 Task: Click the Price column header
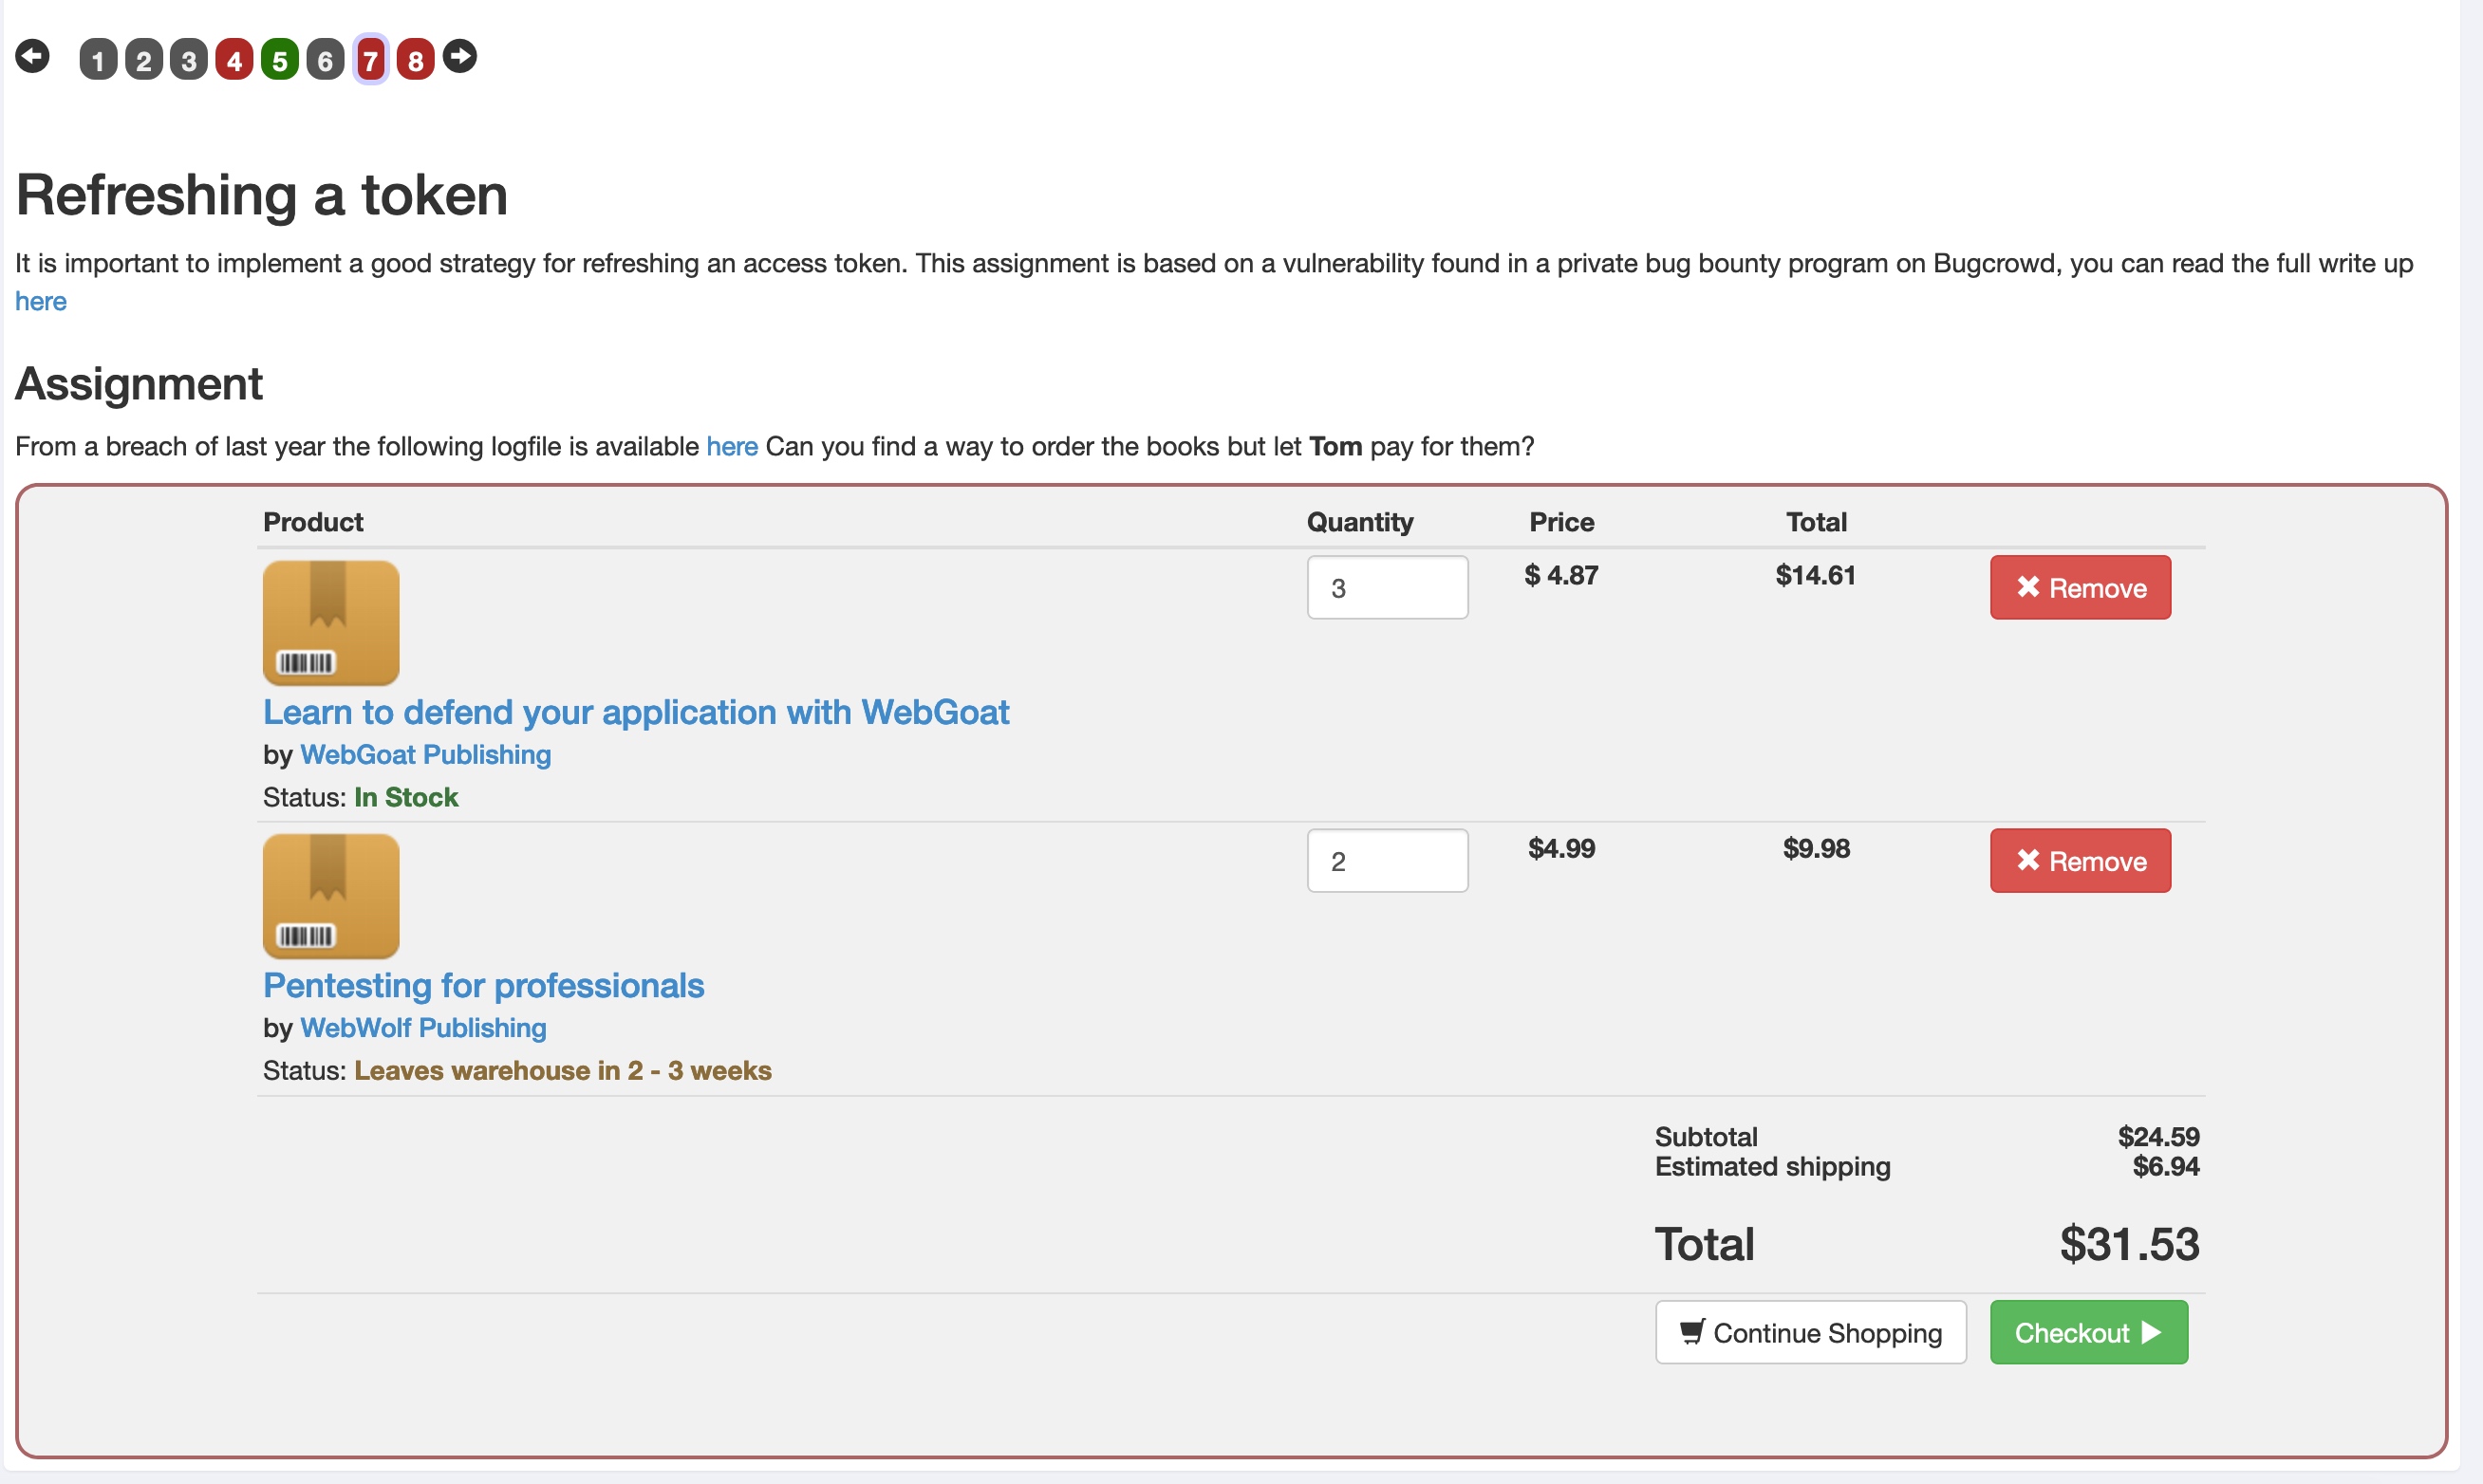(x=1562, y=522)
